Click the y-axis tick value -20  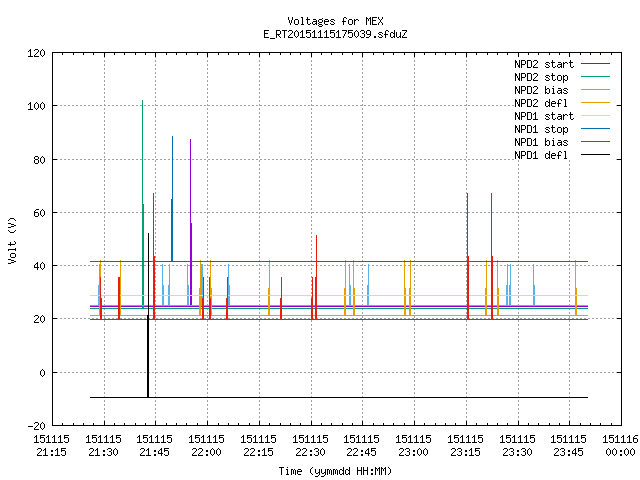click(x=36, y=426)
